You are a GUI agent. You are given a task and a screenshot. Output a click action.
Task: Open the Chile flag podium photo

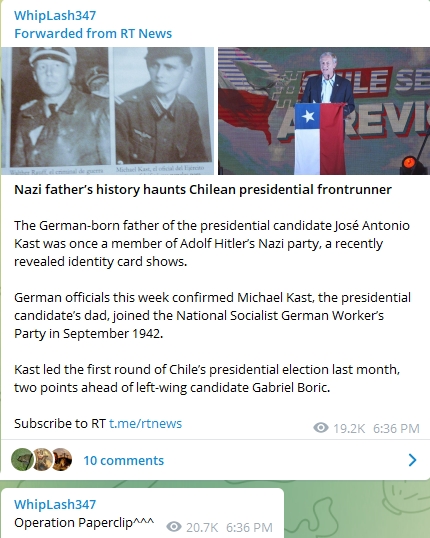point(324,111)
